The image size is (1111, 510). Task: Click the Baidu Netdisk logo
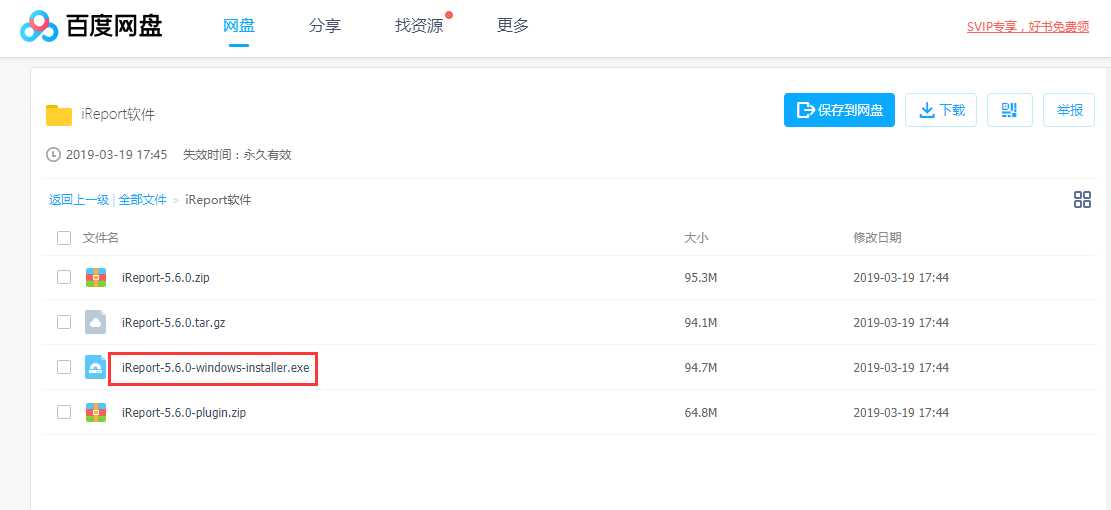tap(91, 27)
